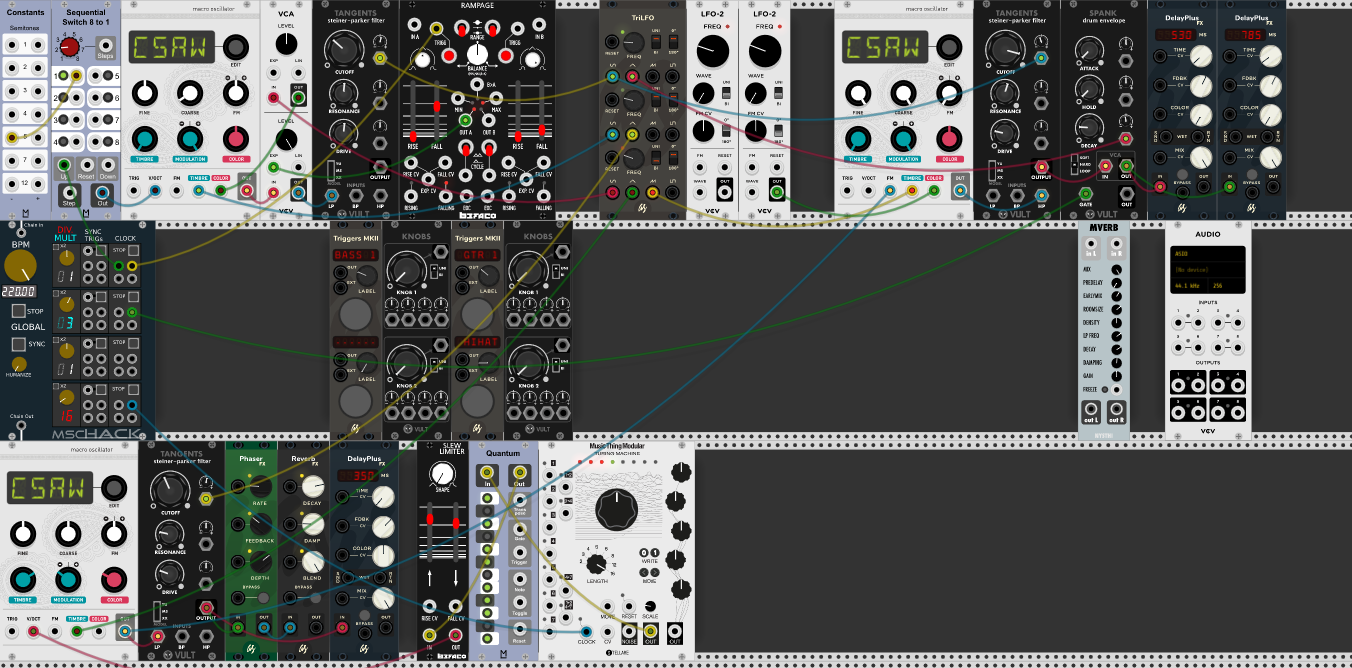Click the Turing Machine CLOCK jack
Image resolution: width=1352 pixels, height=668 pixels.
point(586,632)
